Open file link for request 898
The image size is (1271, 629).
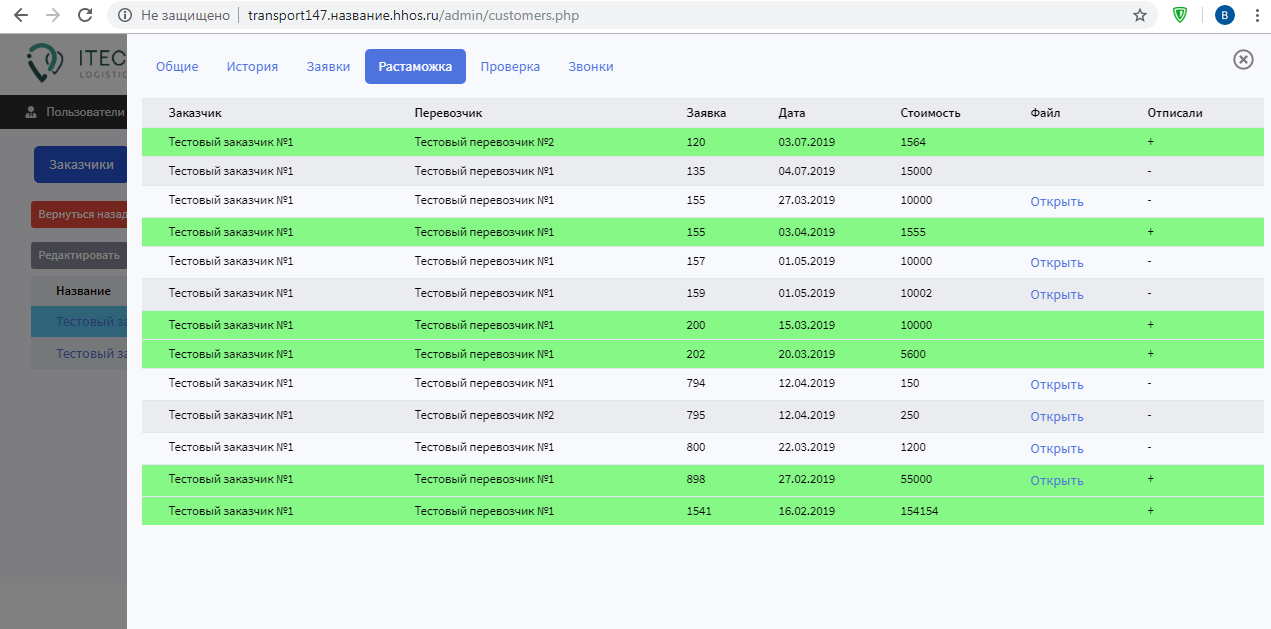(1057, 481)
